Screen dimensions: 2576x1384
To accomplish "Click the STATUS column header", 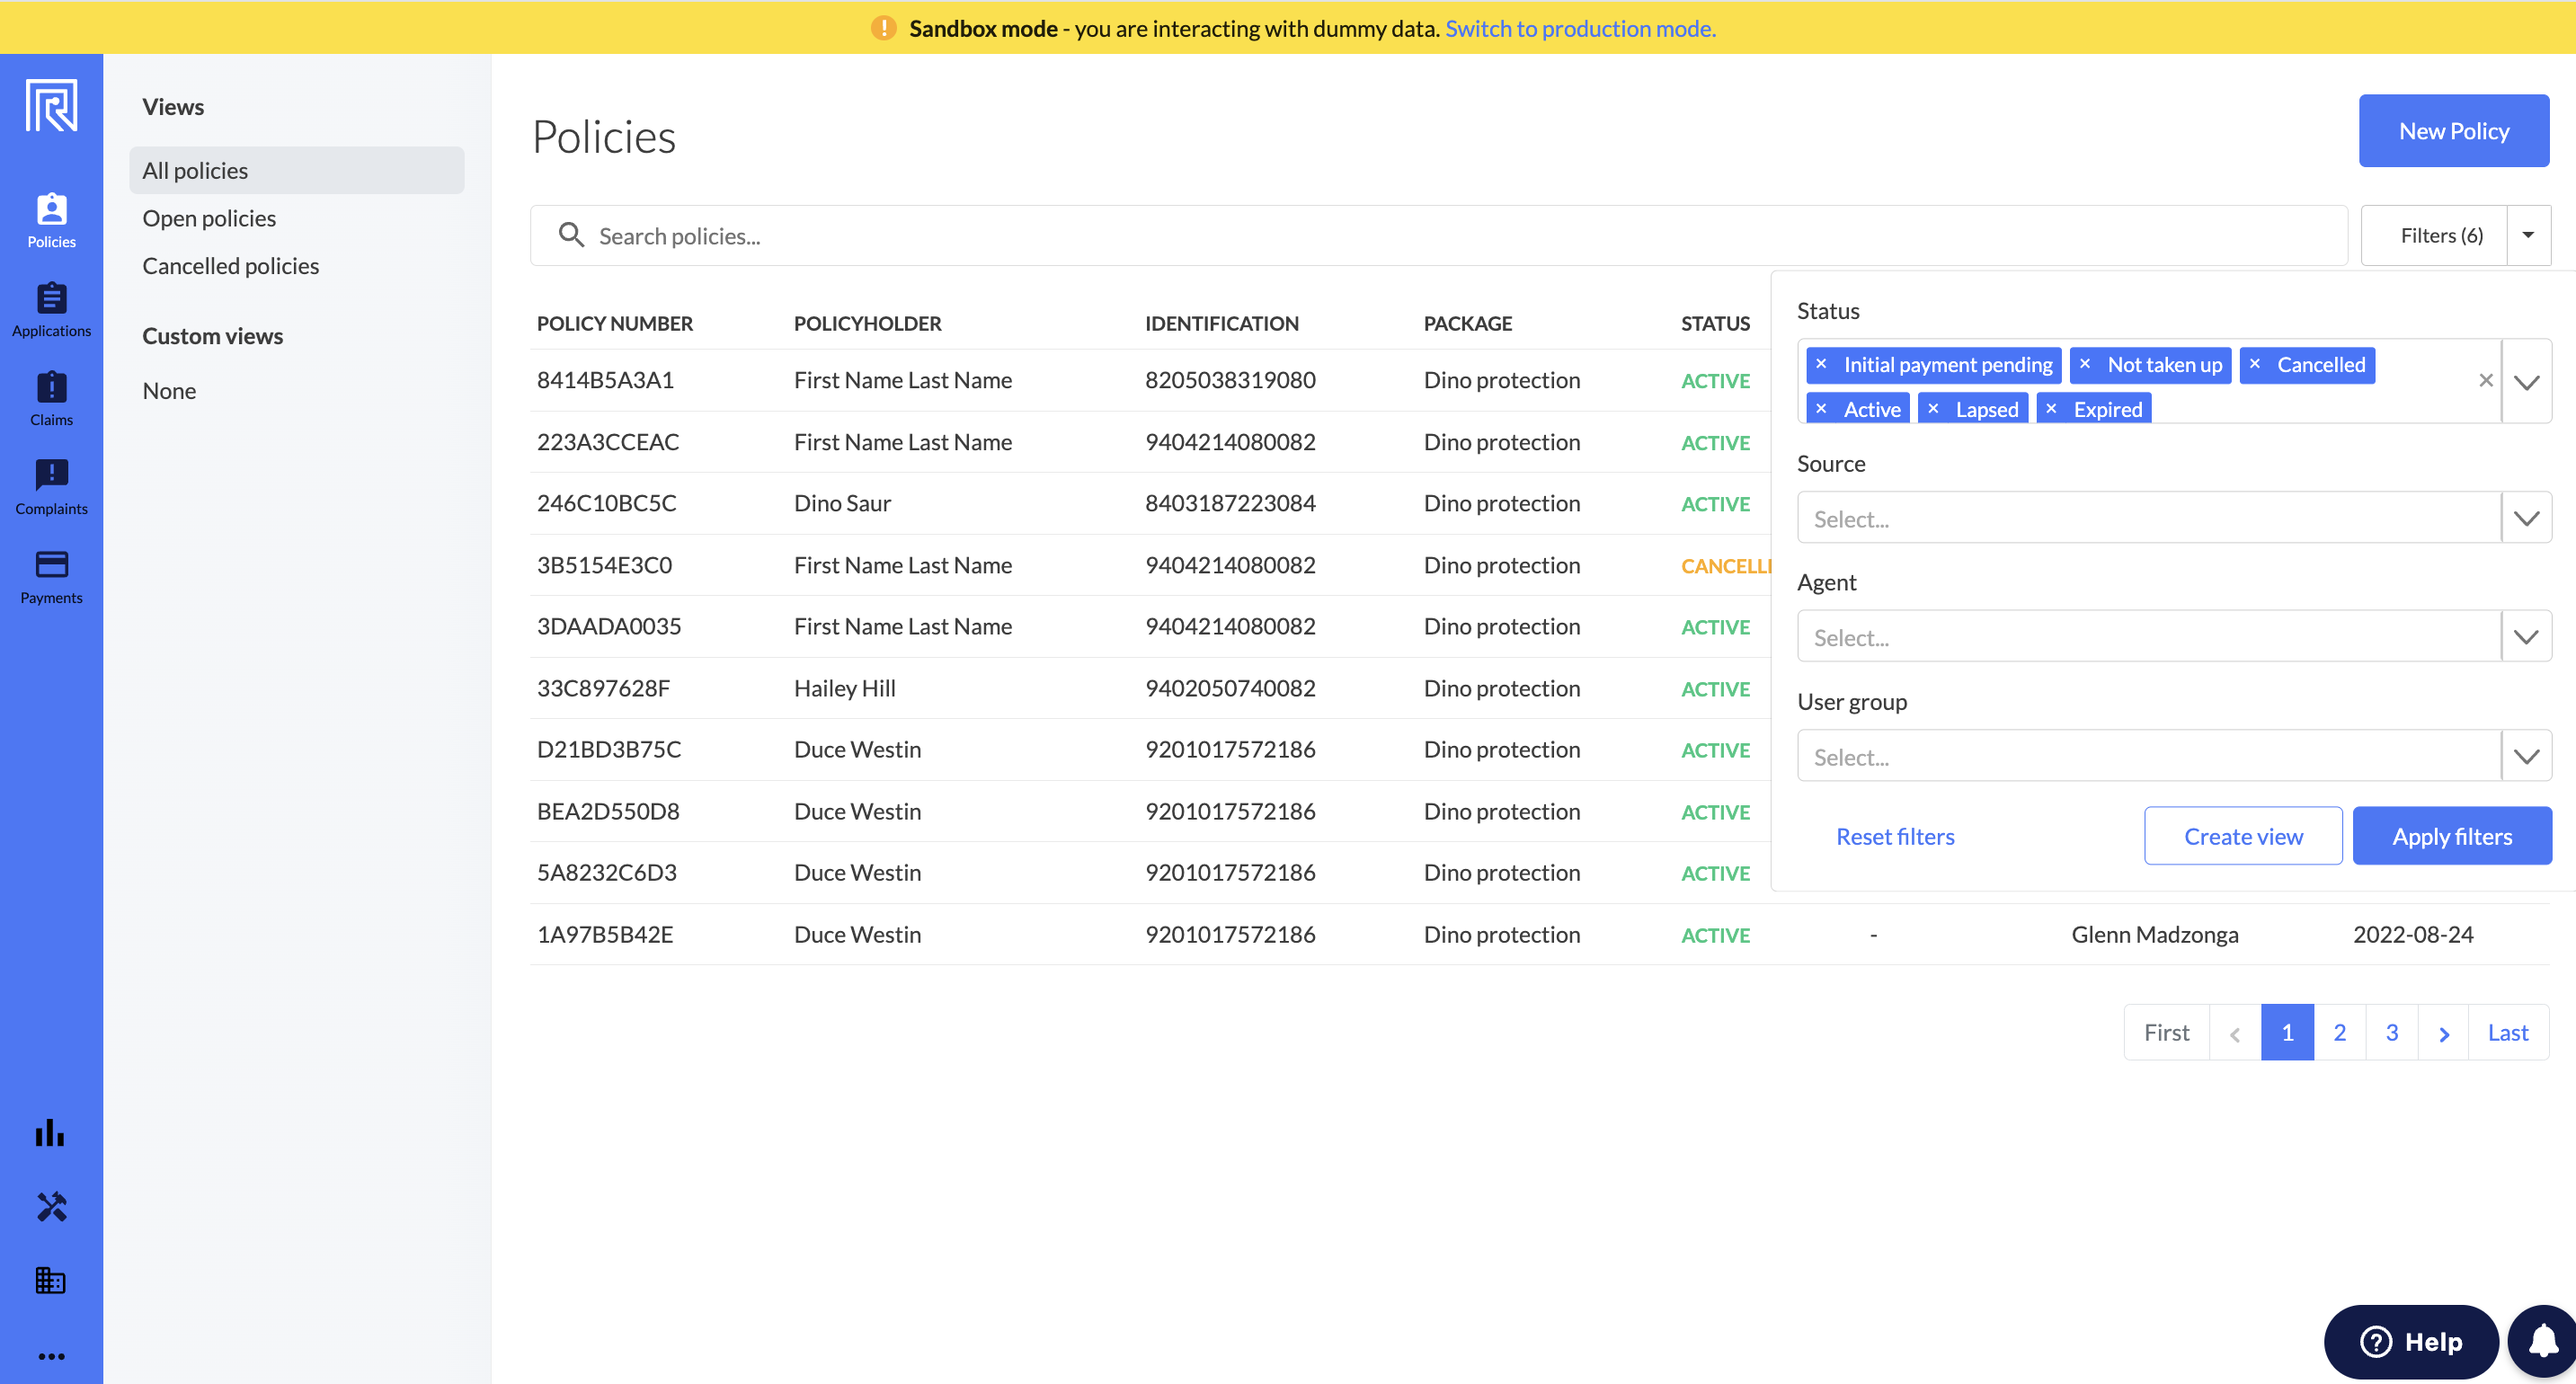I will click(x=1716, y=323).
